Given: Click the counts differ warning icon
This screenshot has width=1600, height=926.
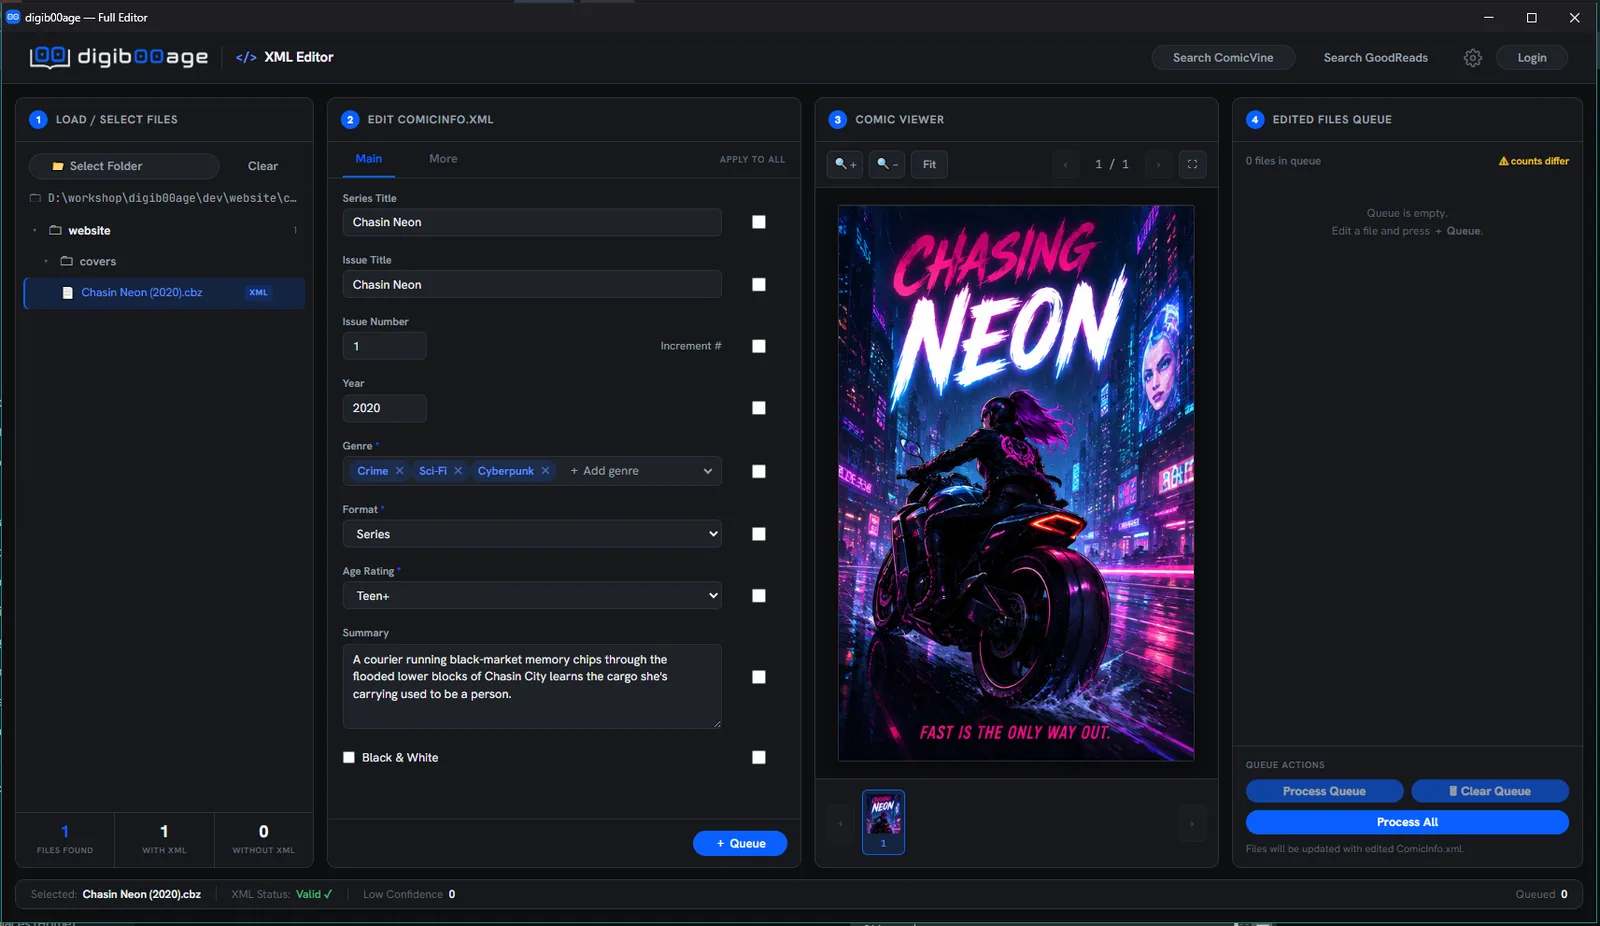Looking at the screenshot, I should pos(1503,161).
